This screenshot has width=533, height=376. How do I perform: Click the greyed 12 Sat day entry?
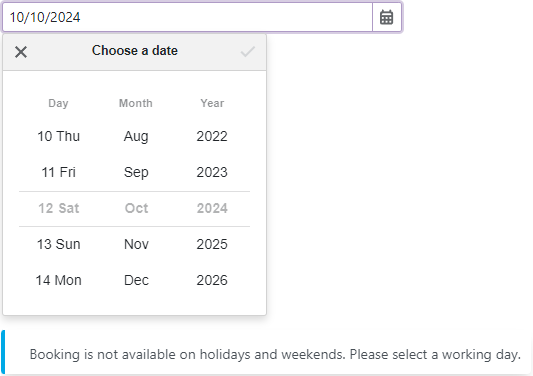click(x=58, y=208)
